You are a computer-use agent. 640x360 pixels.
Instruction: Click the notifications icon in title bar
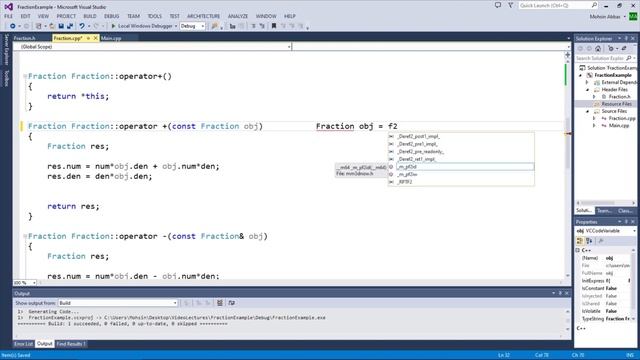coord(498,5)
